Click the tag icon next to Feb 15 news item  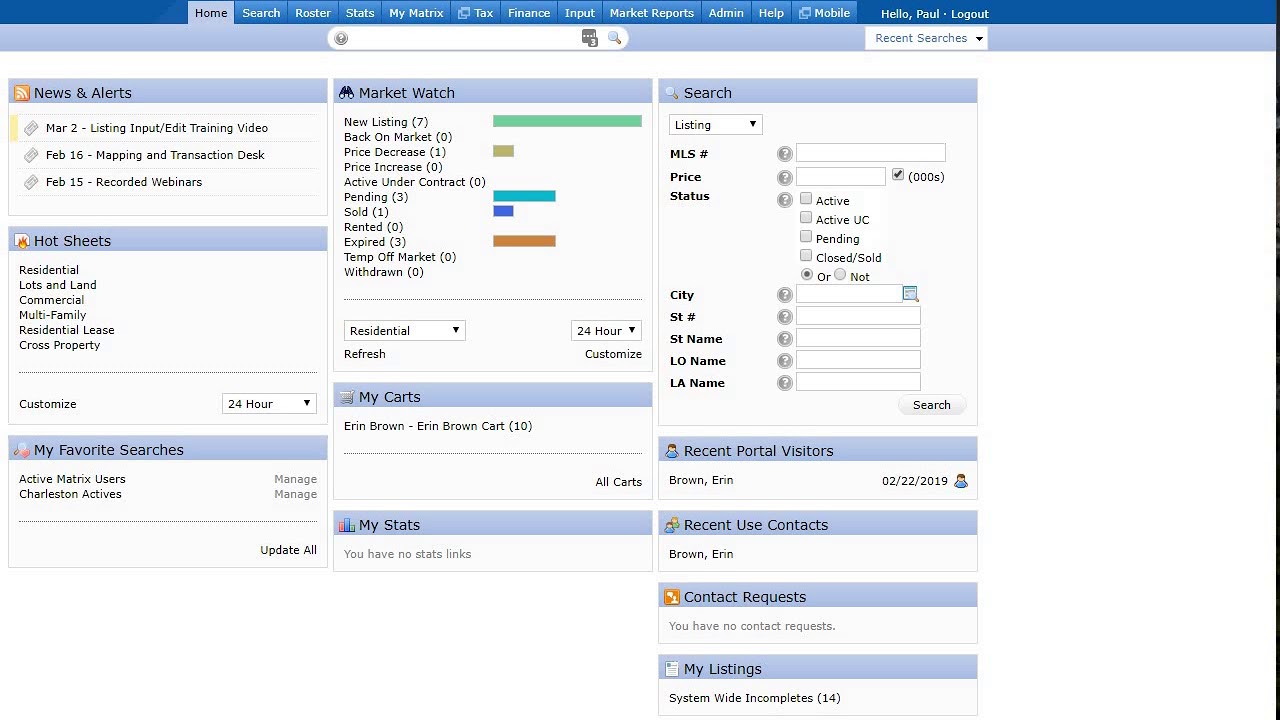pyautogui.click(x=31, y=182)
